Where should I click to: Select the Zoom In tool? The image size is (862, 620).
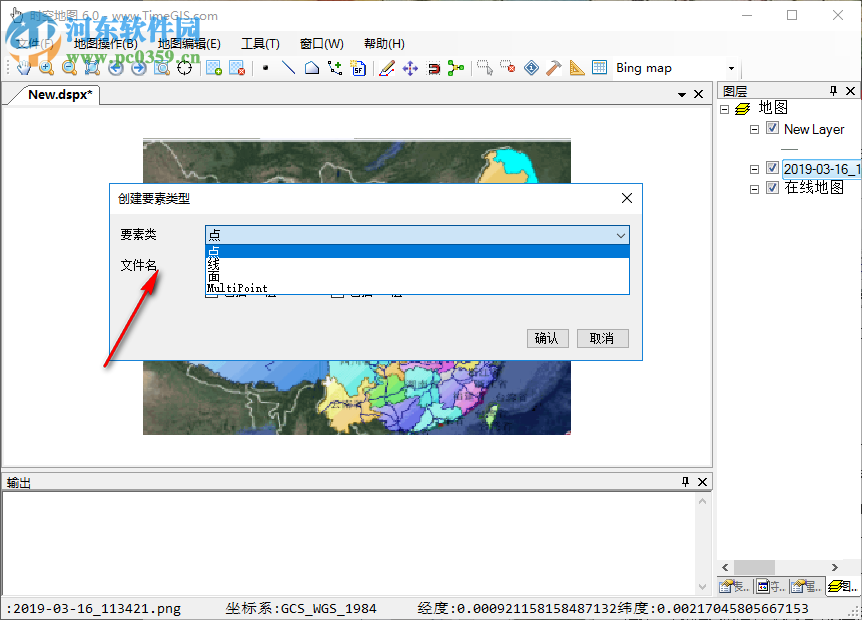click(x=45, y=67)
